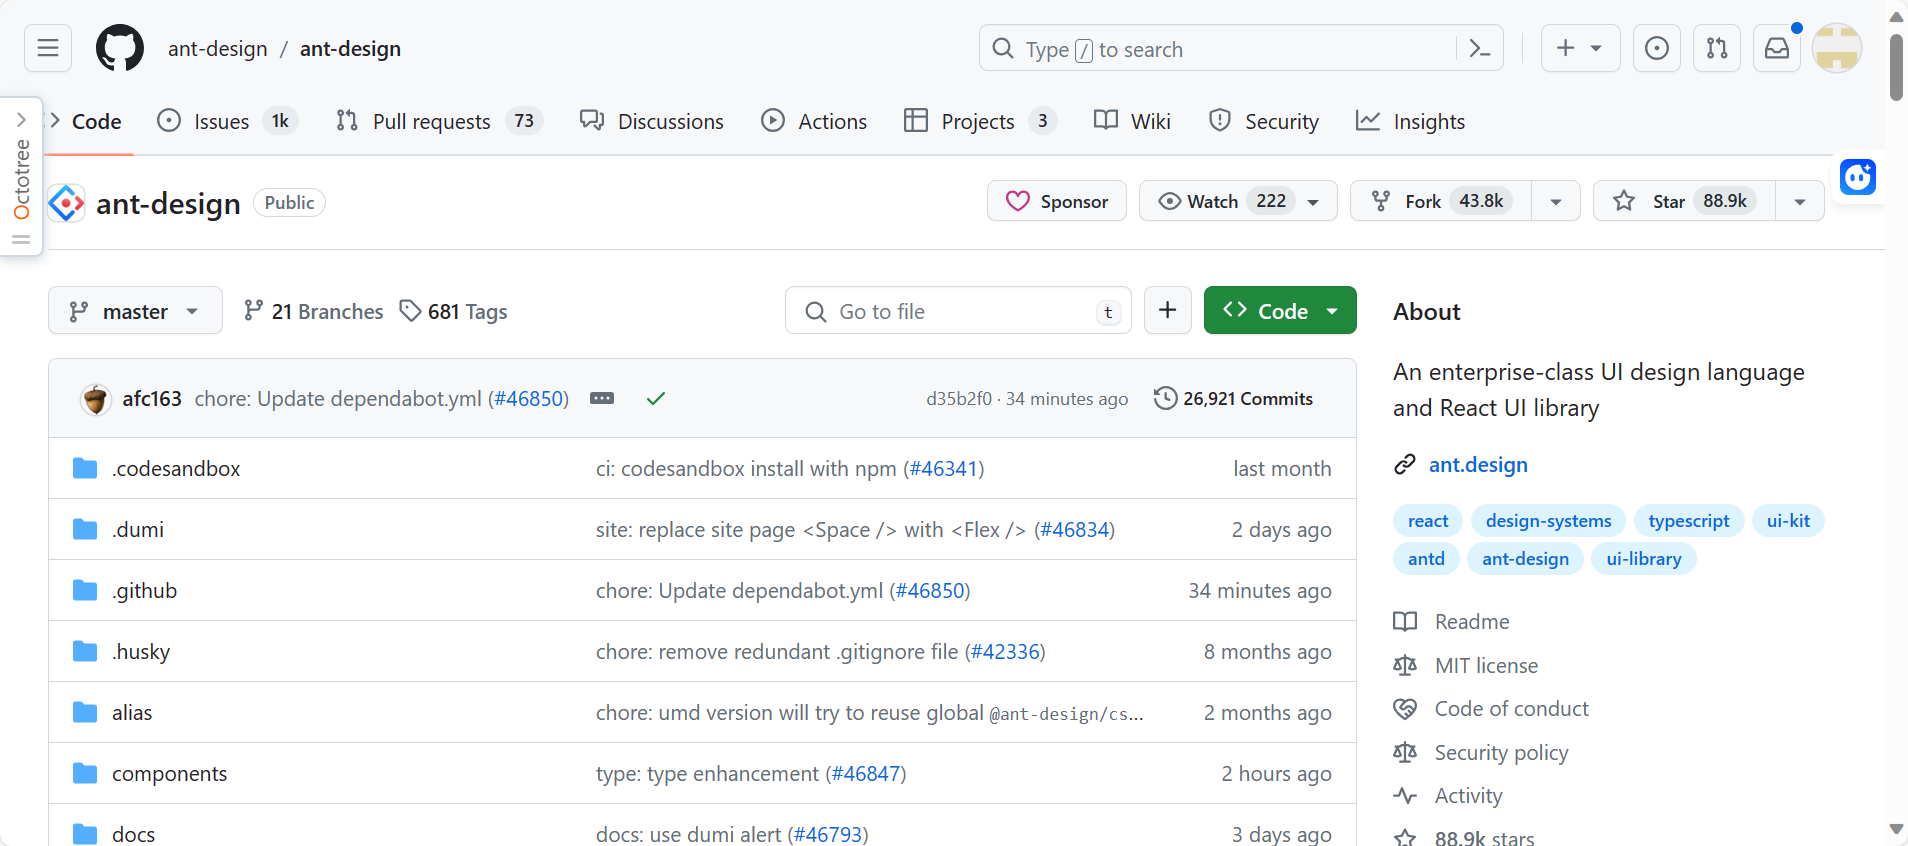Open the GitHub homepage logo
This screenshot has height=846, width=1908.
pyautogui.click(x=120, y=48)
